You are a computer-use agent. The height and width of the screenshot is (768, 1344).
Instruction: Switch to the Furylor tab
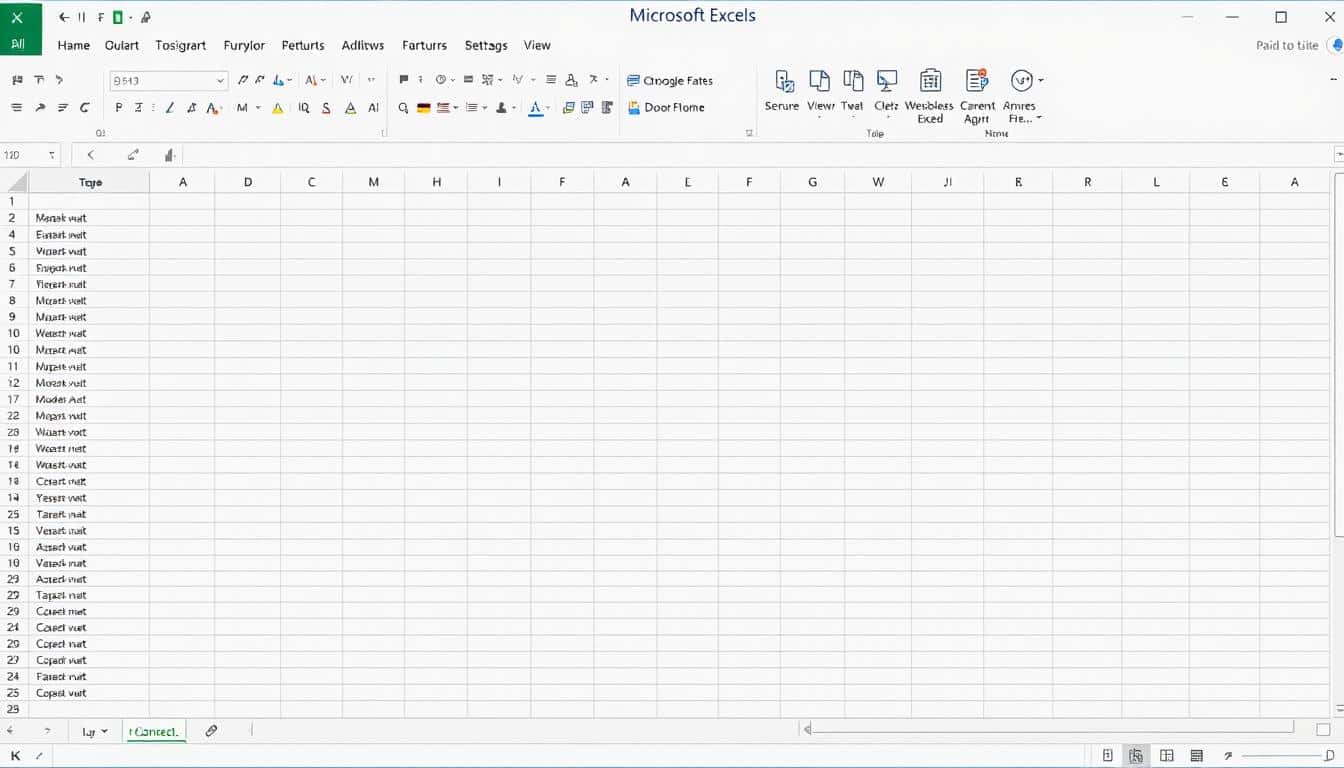click(x=244, y=45)
